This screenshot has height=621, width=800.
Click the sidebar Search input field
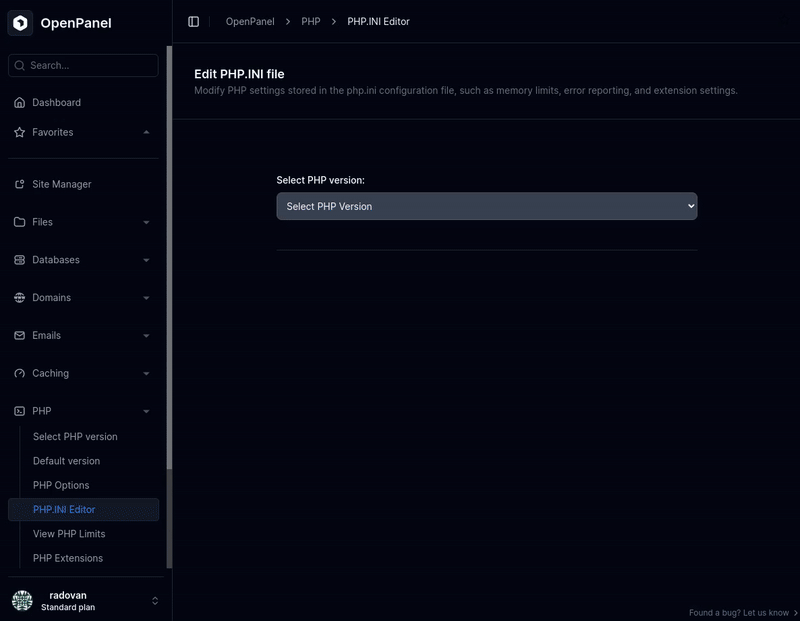point(83,65)
